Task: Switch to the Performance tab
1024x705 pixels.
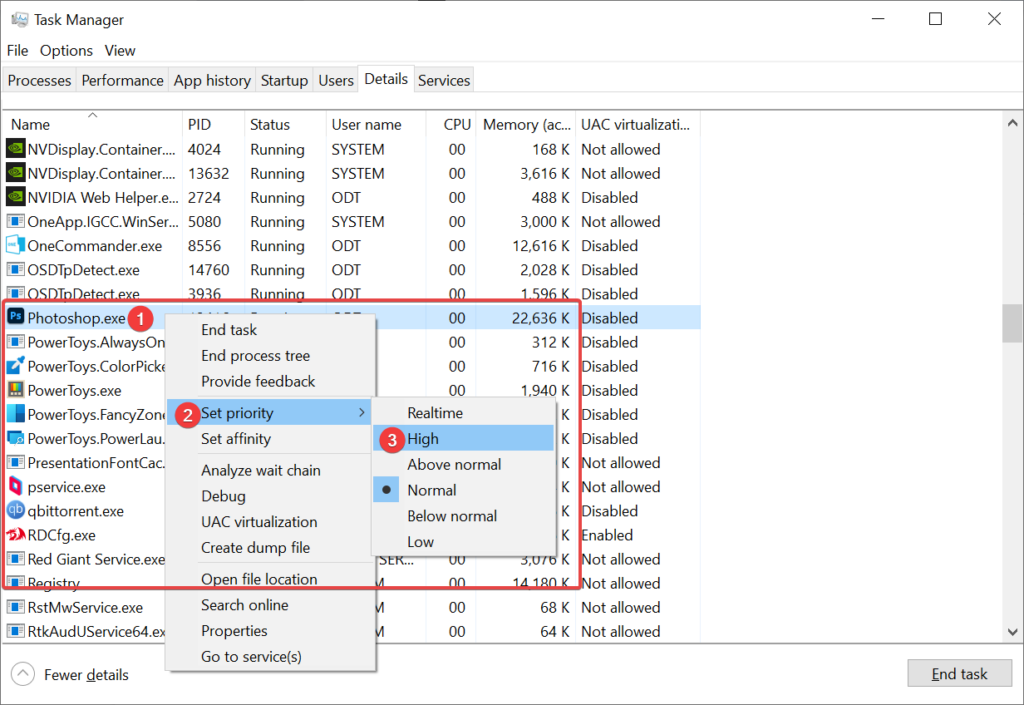Action: [122, 80]
